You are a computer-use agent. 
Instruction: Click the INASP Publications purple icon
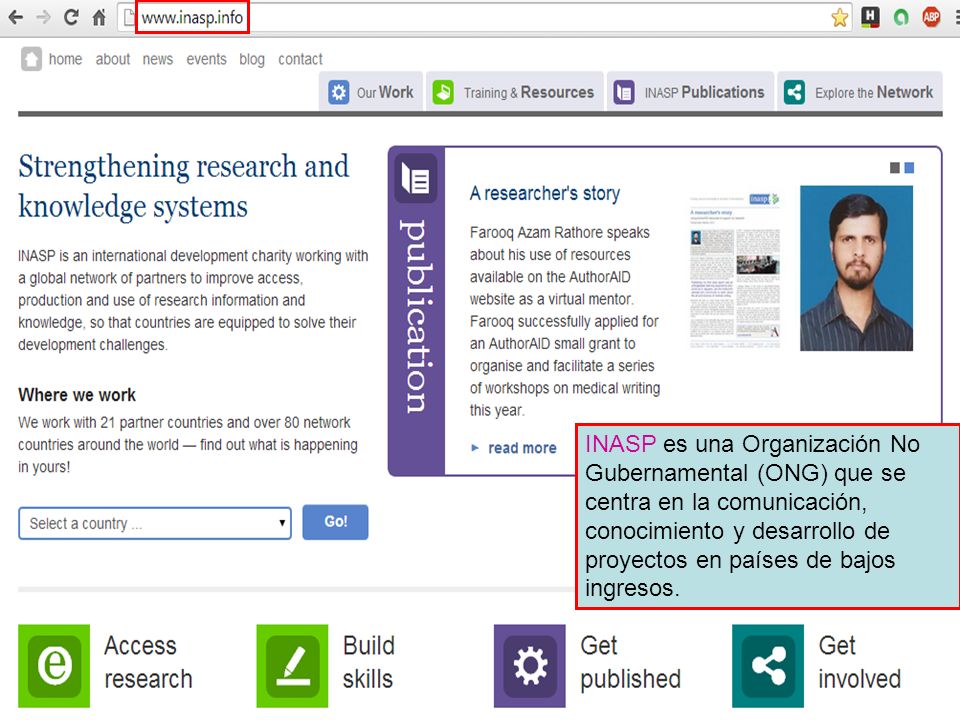point(623,92)
